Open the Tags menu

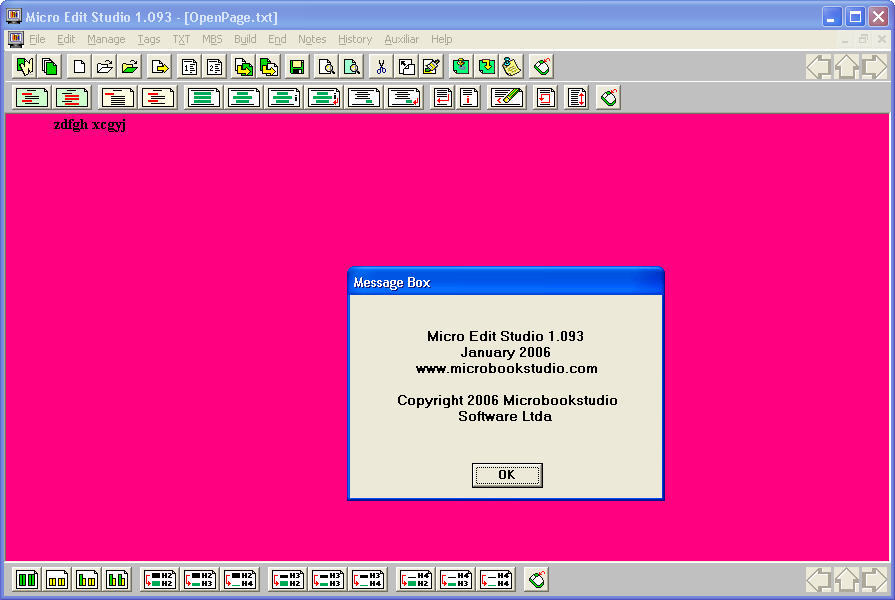pyautogui.click(x=148, y=39)
